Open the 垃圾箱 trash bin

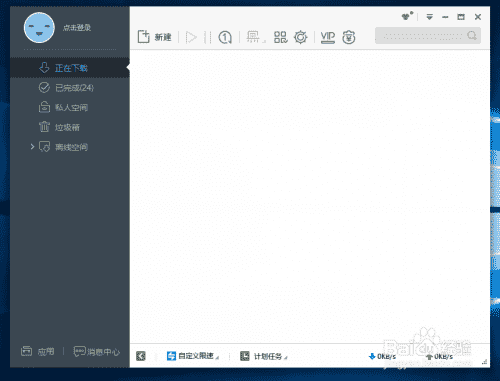(x=70, y=127)
